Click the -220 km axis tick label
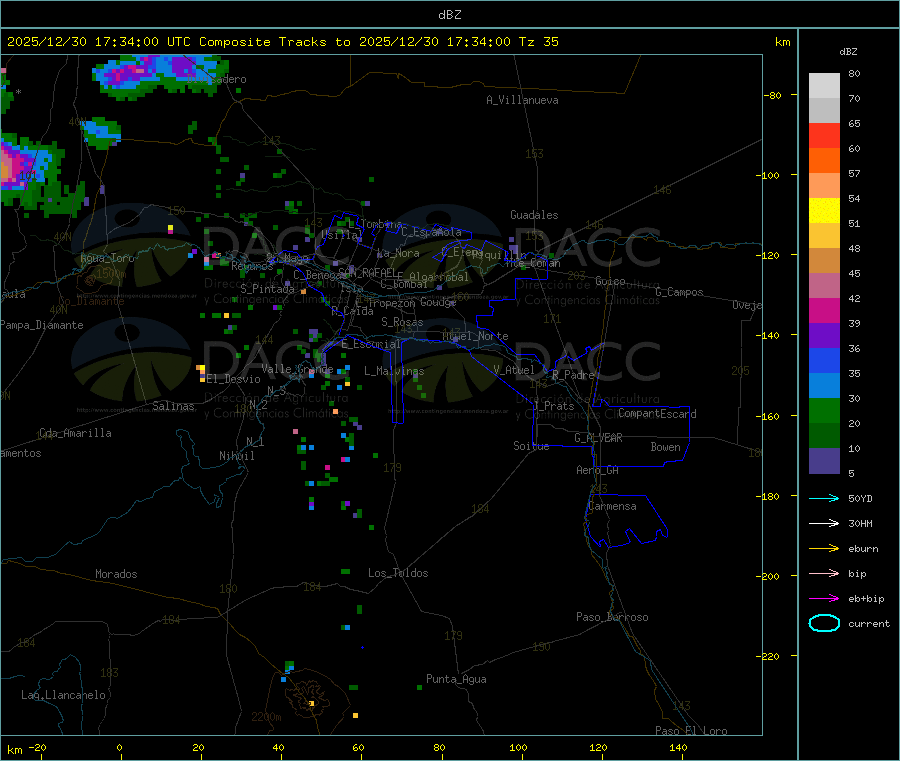 [769, 656]
